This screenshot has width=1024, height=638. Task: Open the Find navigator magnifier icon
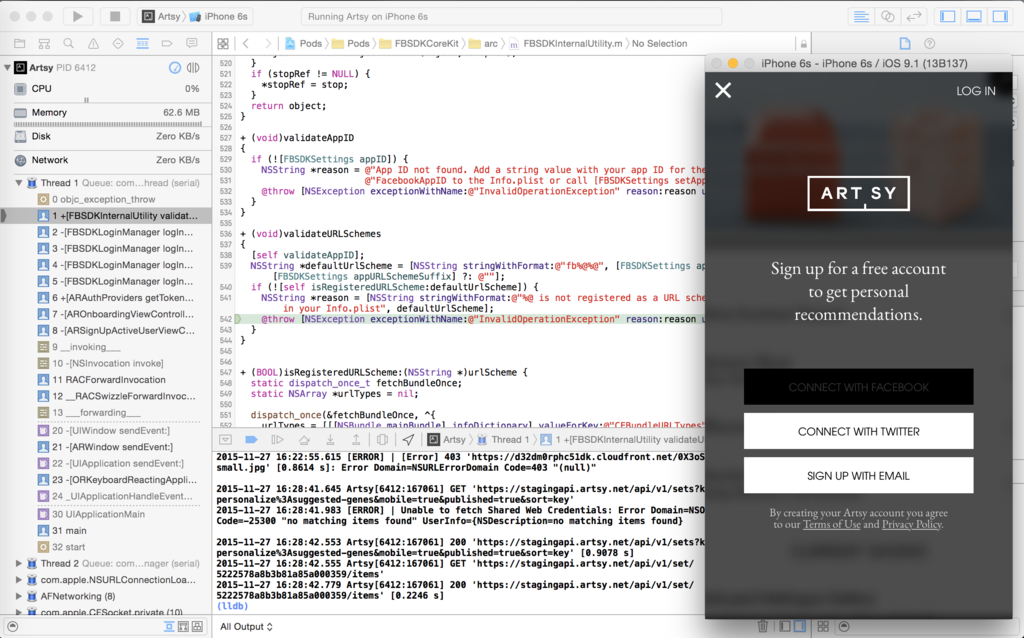point(69,44)
